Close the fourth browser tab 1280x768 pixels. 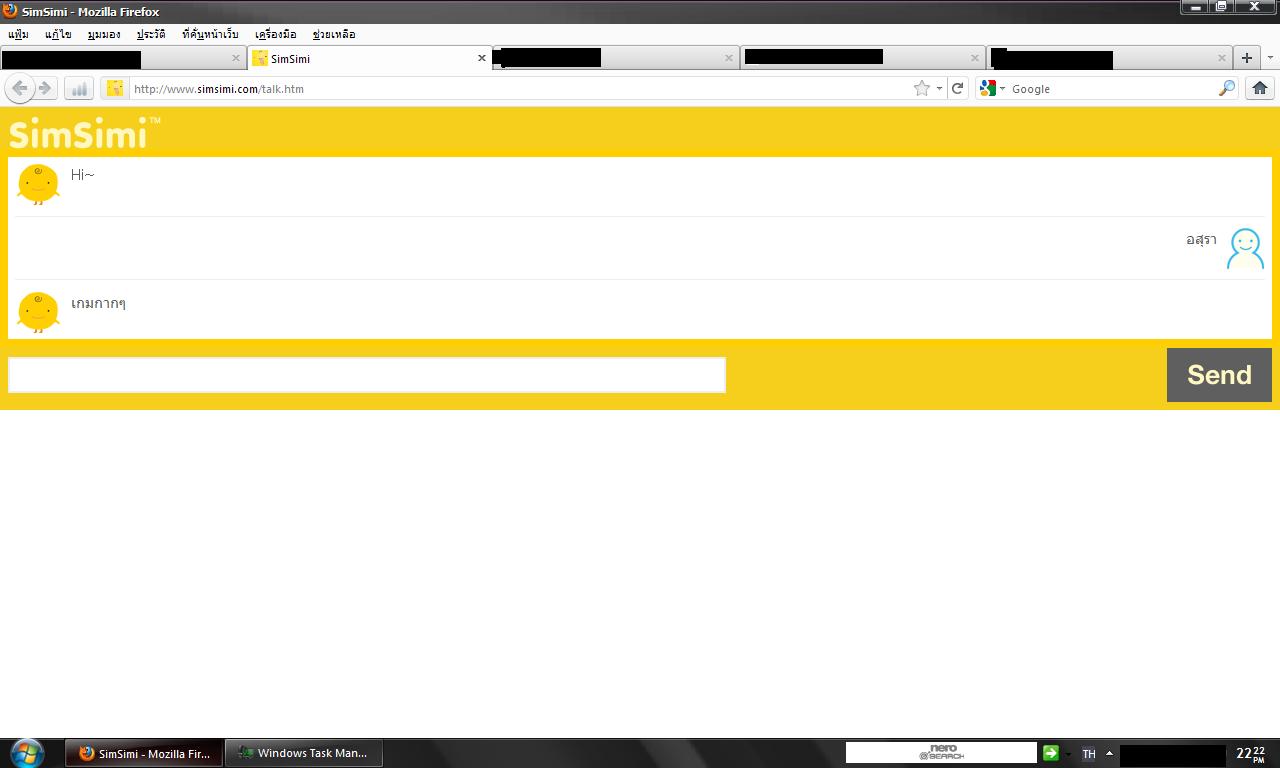coord(976,58)
